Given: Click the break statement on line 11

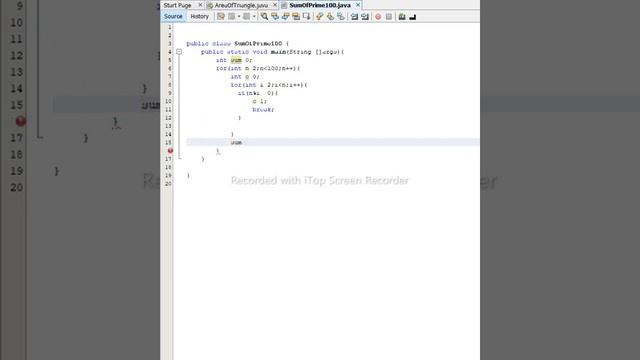Looking at the screenshot, I should [x=263, y=109].
